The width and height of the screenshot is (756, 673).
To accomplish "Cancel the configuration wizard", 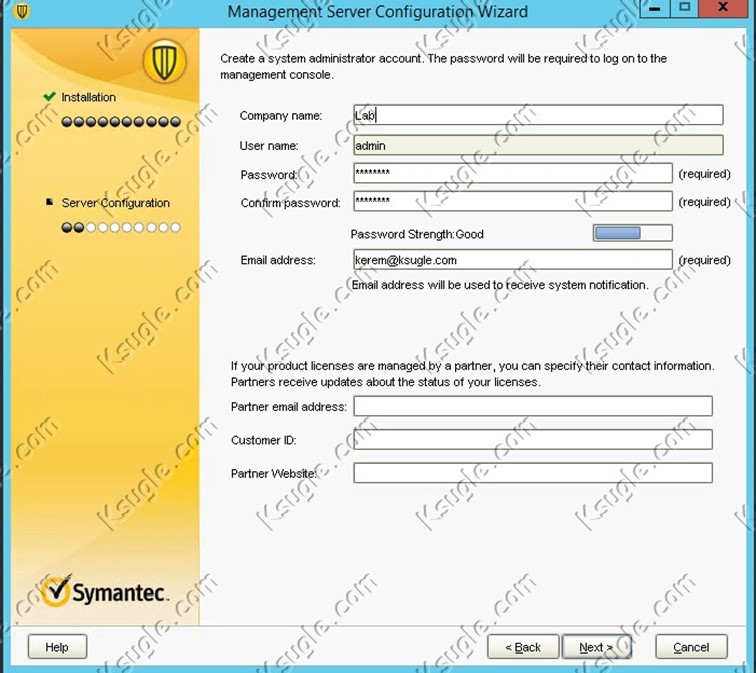I will (x=691, y=646).
